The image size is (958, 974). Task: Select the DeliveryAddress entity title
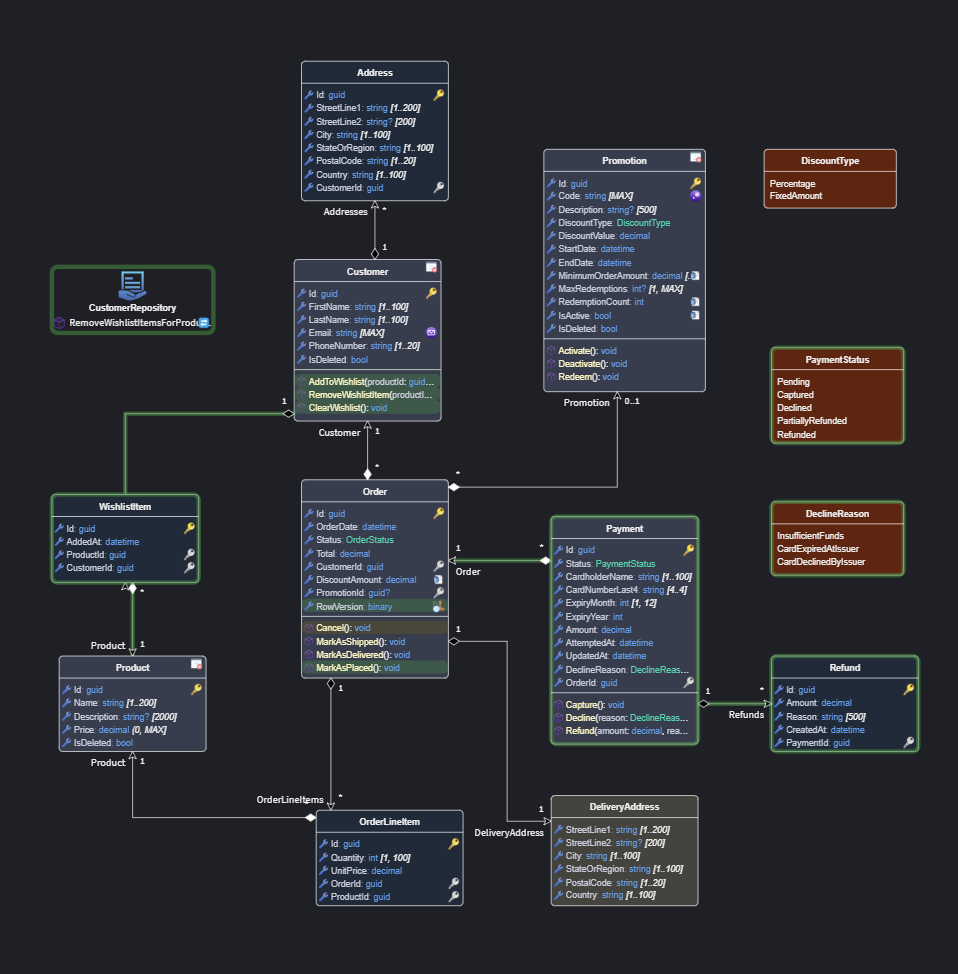pyautogui.click(x=624, y=807)
